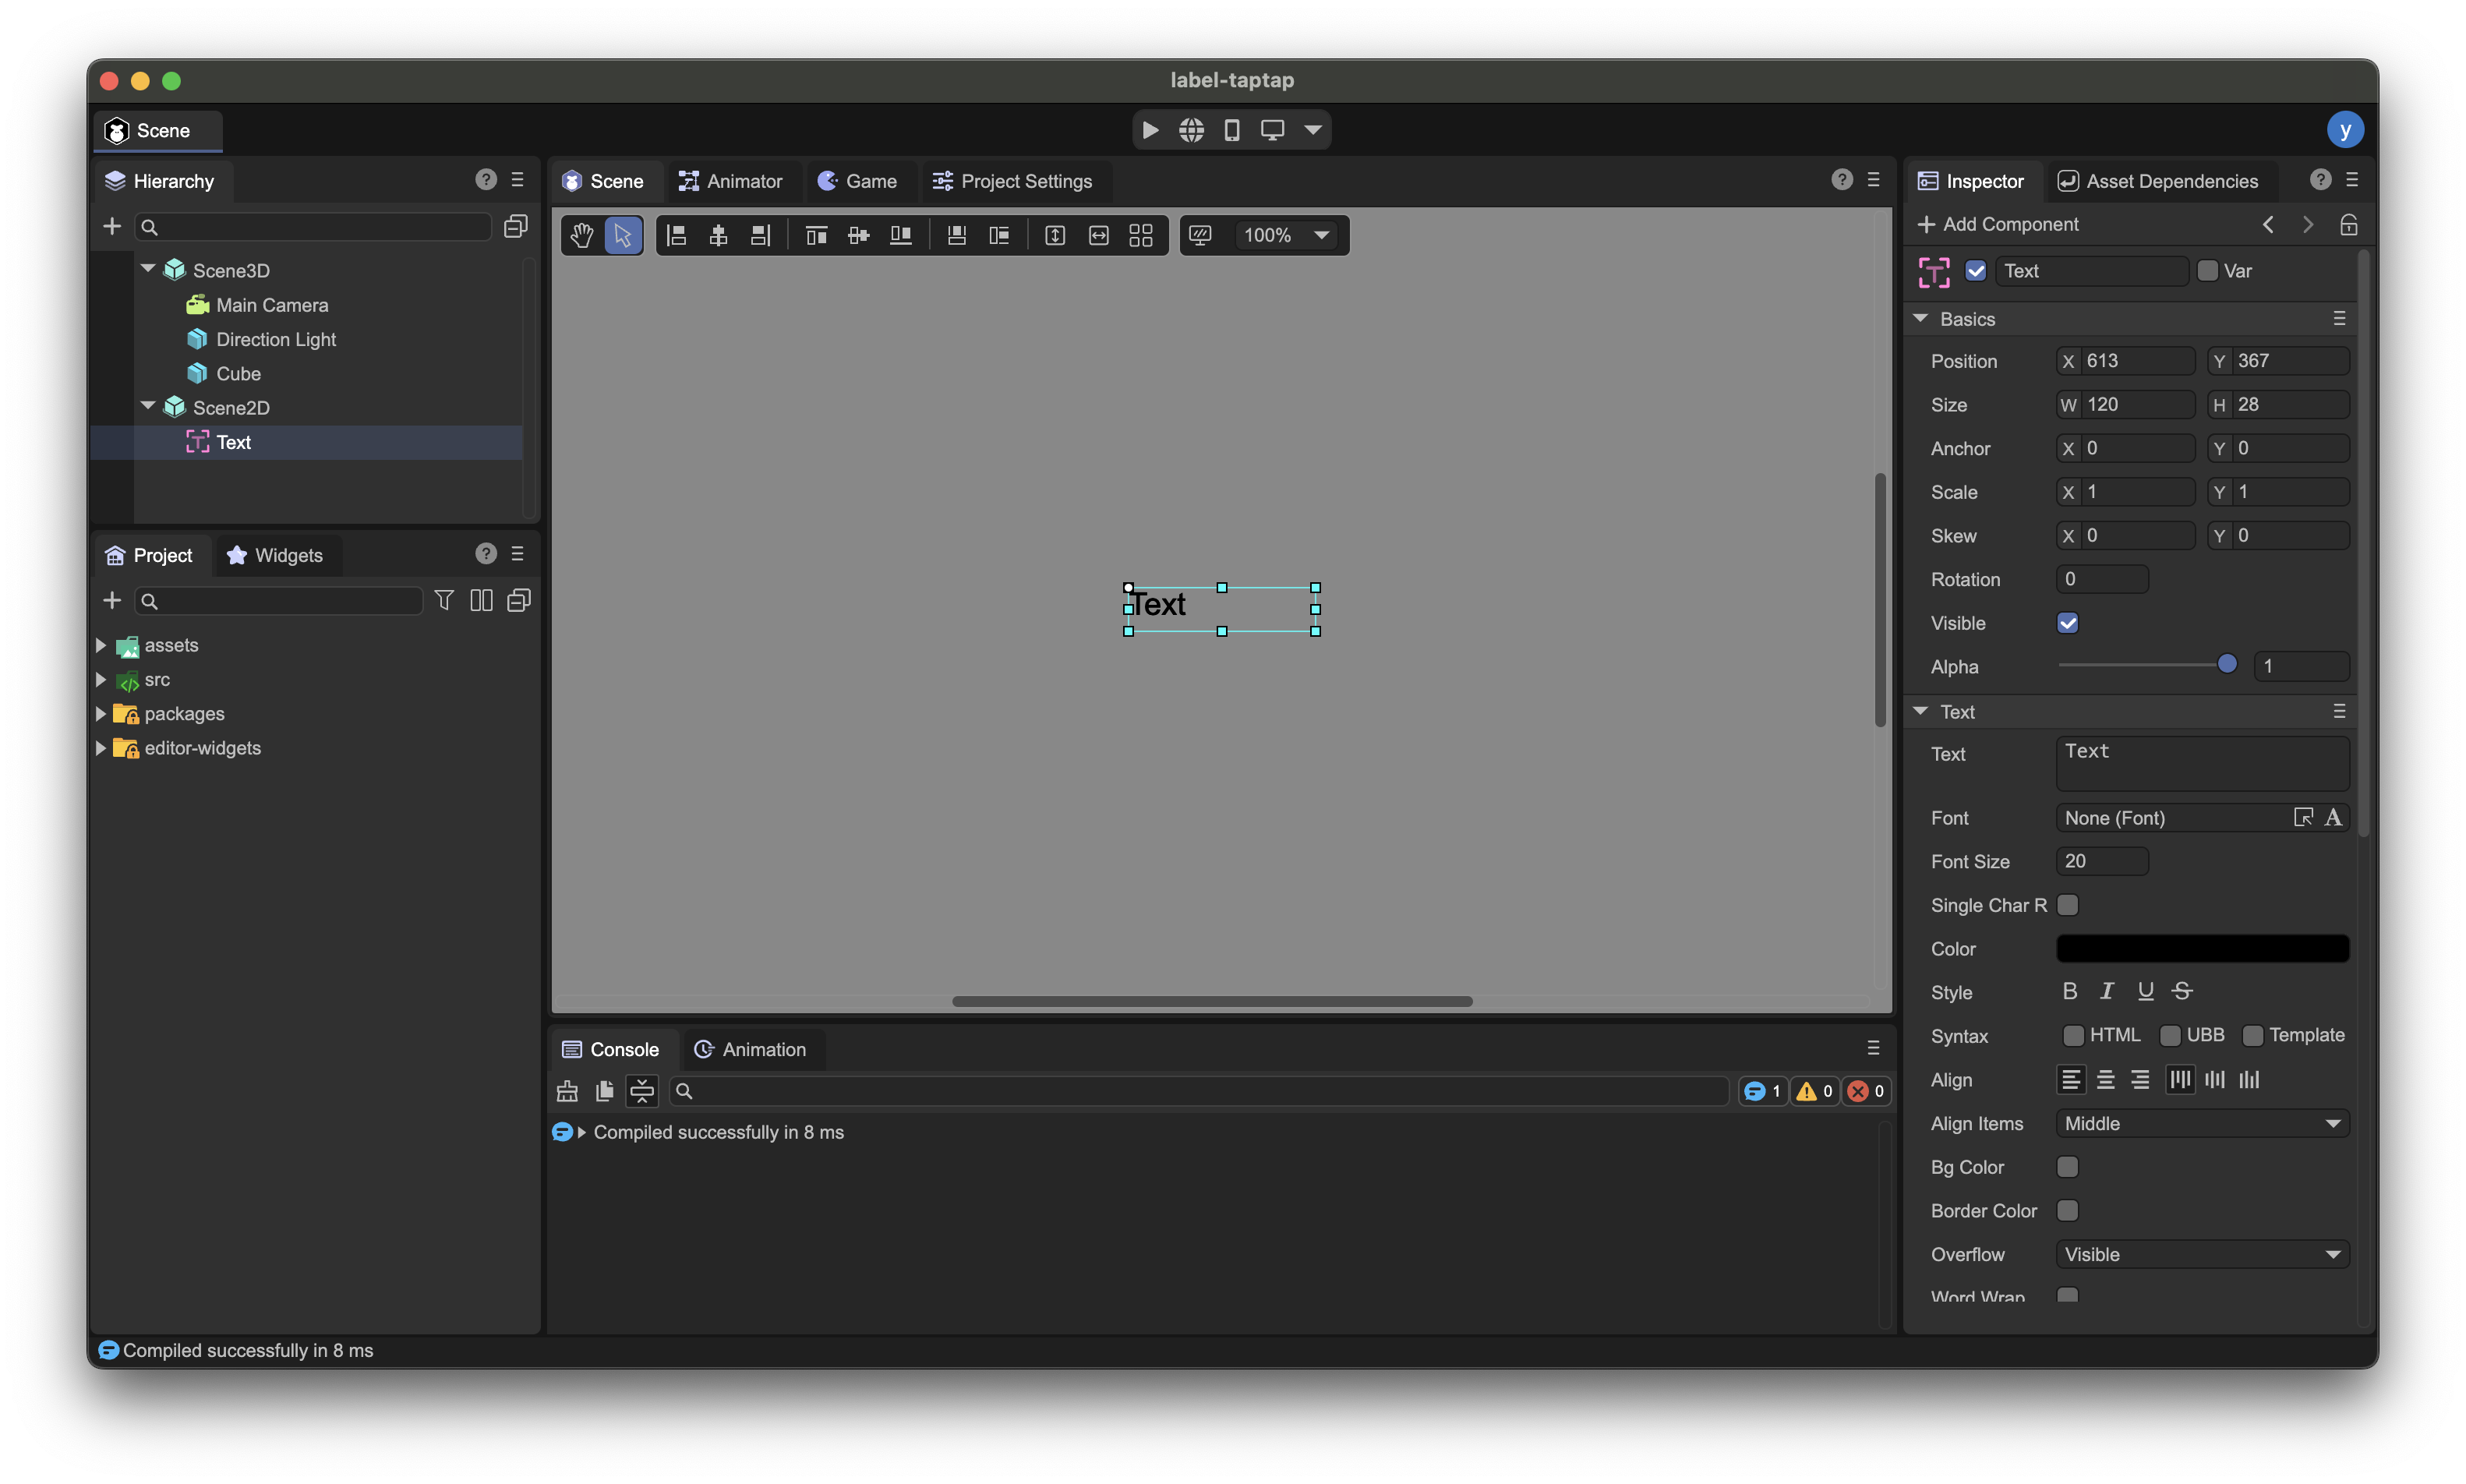Center-align text with Align icon
Image resolution: width=2466 pixels, height=1484 pixels.
pyautogui.click(x=2105, y=1079)
